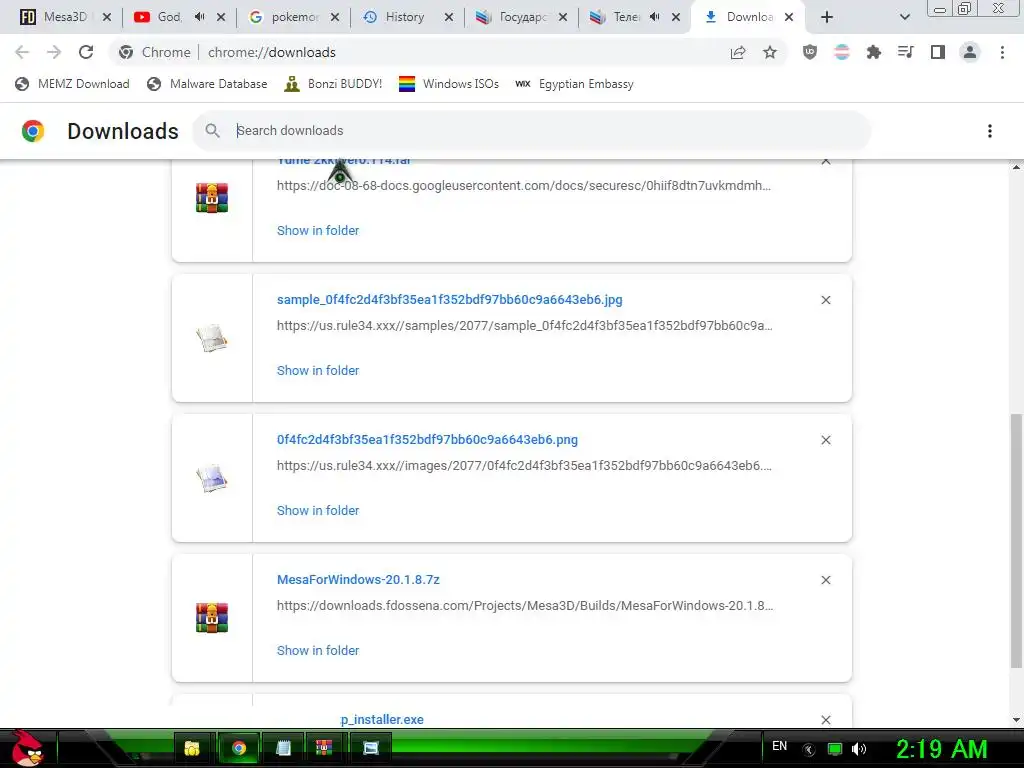1024x768 pixels.
Task: Open the Downloads page three-dot menu
Action: tap(990, 131)
